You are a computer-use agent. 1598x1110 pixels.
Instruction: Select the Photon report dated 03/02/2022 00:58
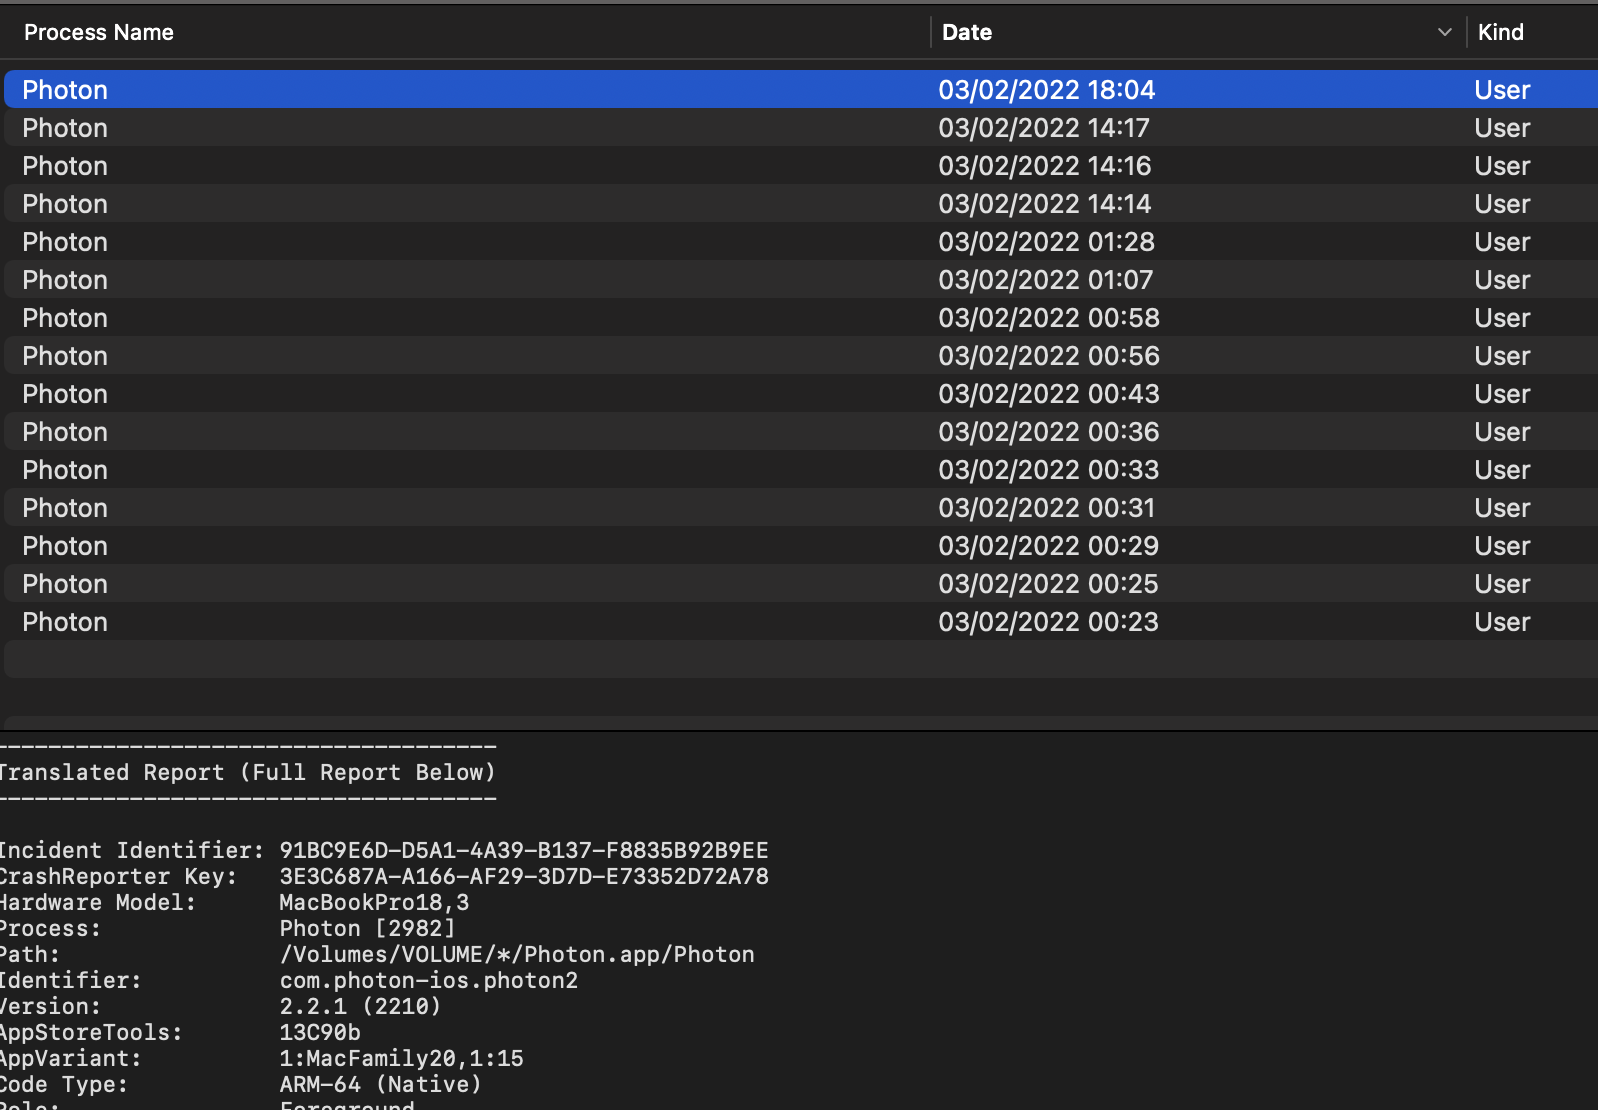click(x=800, y=317)
